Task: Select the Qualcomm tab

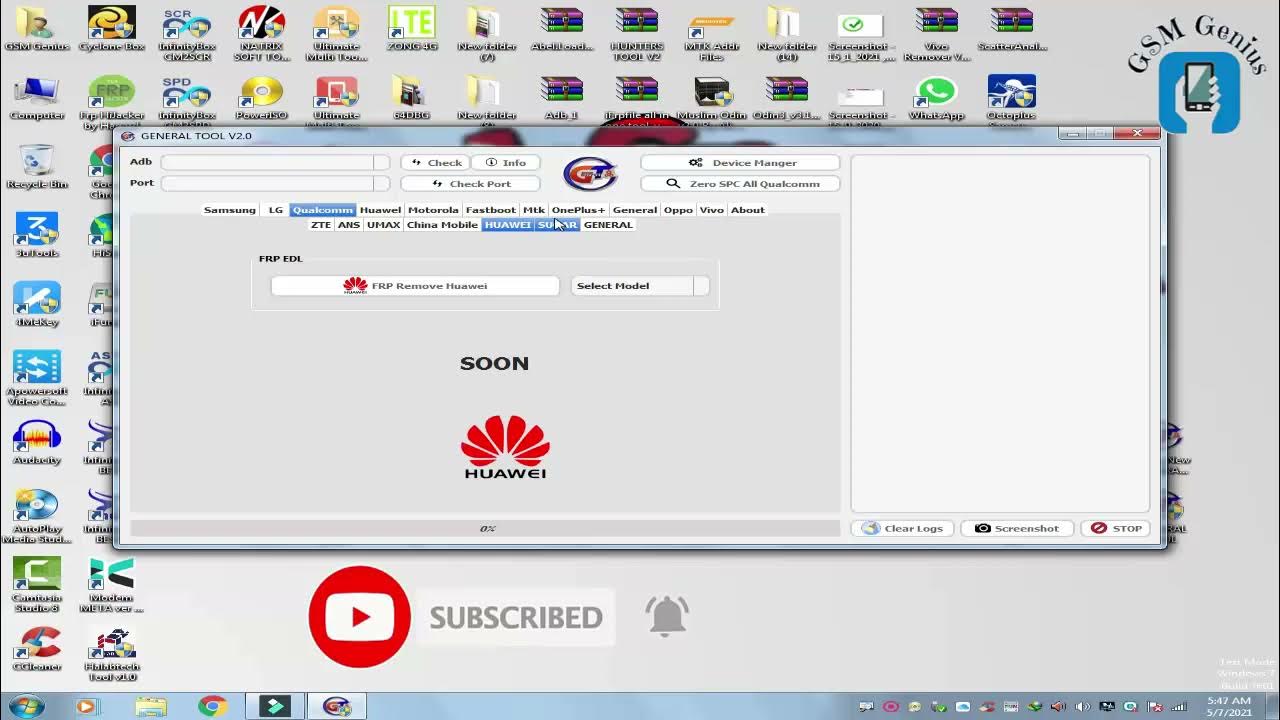Action: [x=323, y=210]
